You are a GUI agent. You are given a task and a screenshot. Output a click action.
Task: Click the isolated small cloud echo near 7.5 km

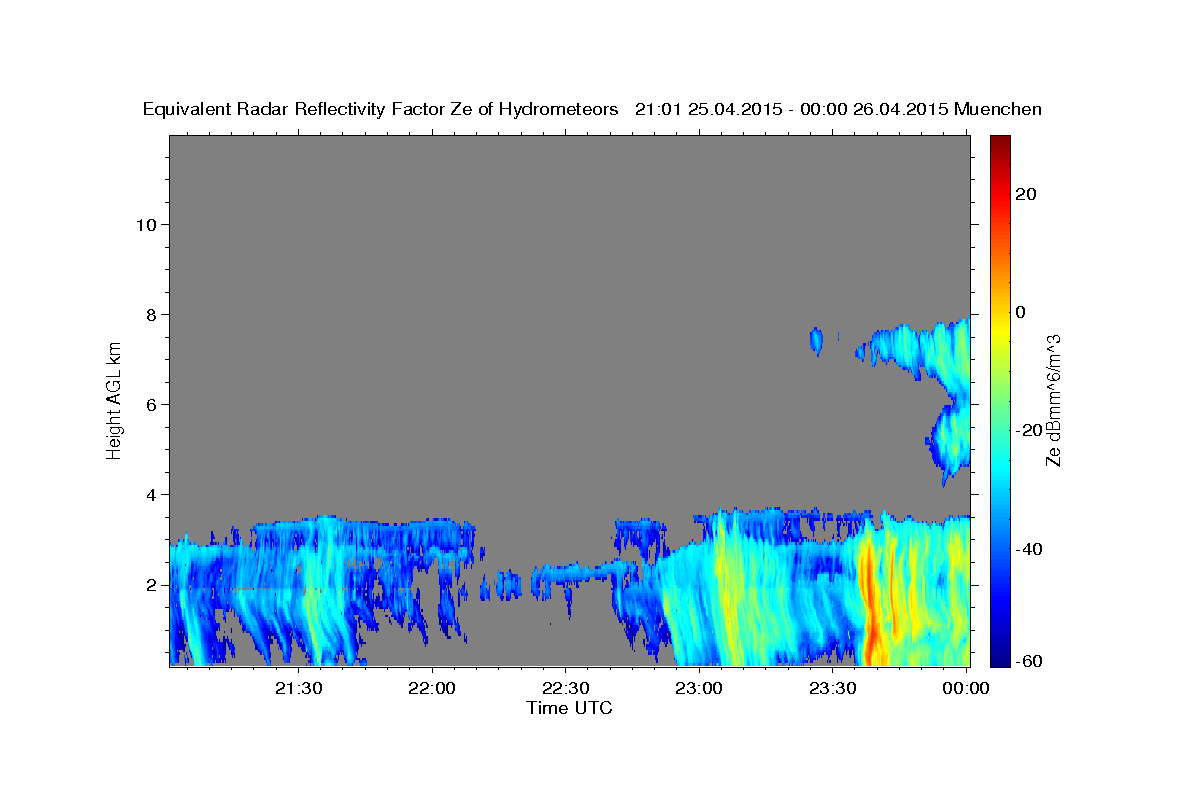[816, 341]
